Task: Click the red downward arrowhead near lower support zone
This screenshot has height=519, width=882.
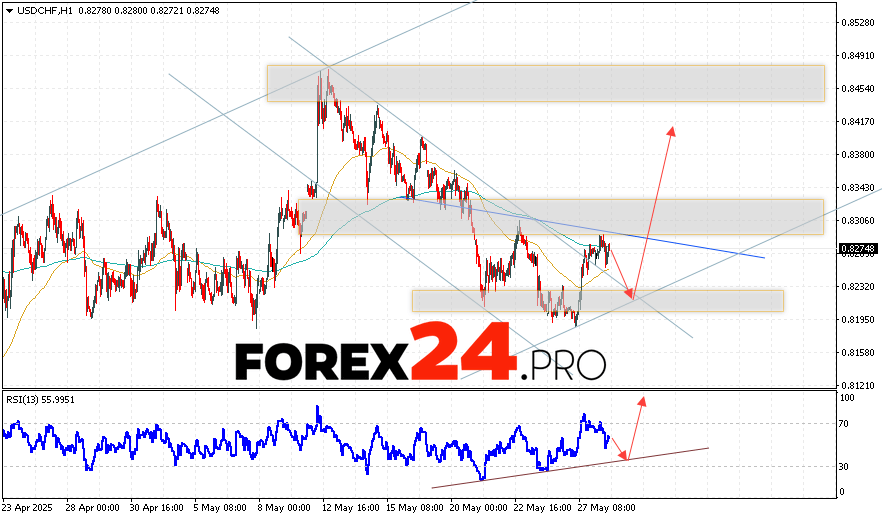Action: click(x=630, y=294)
